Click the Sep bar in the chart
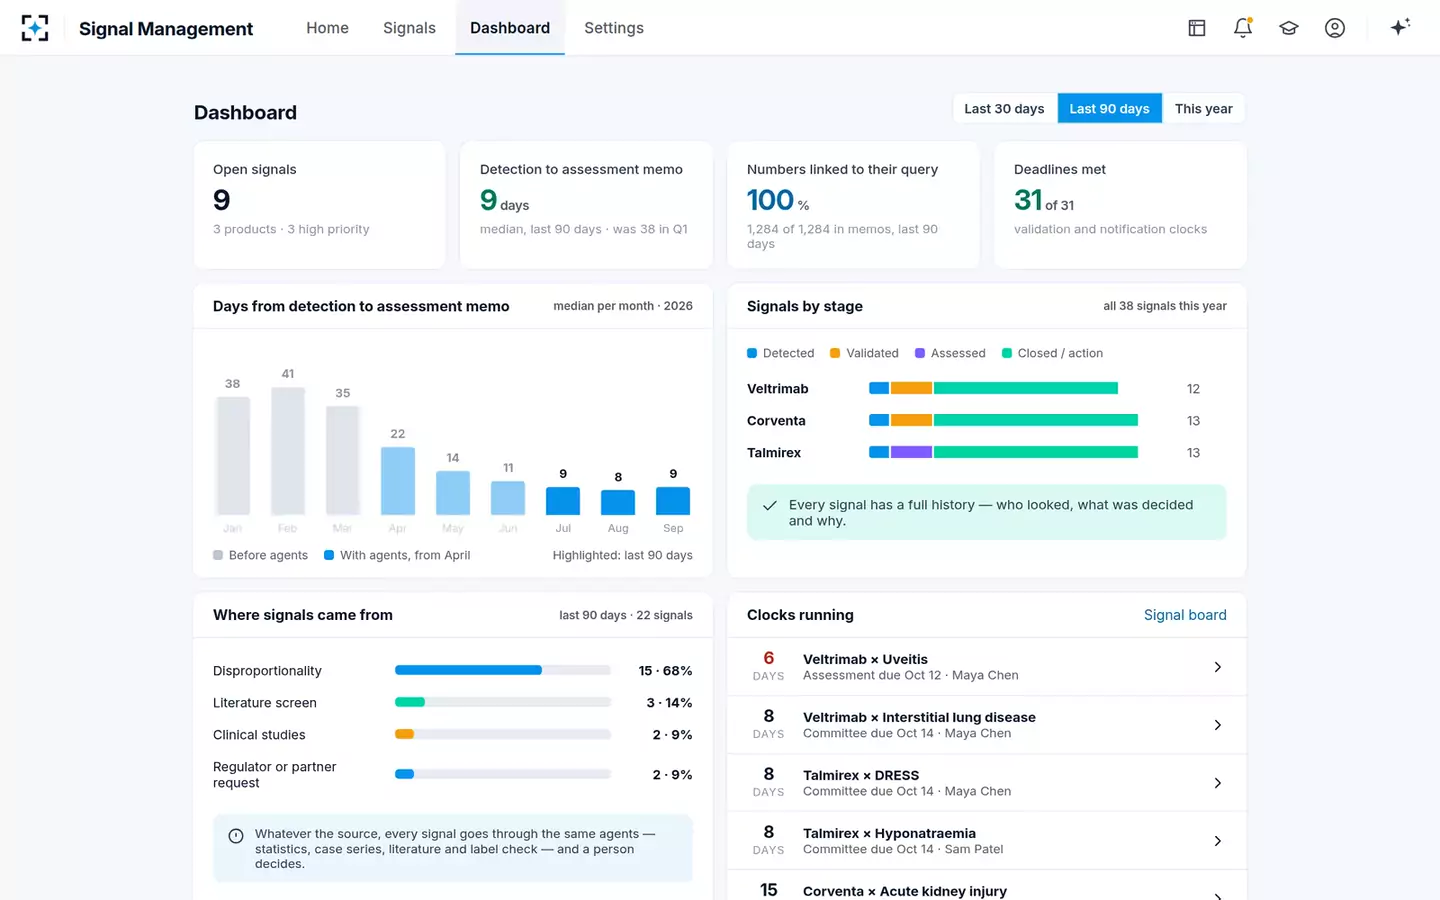 (673, 501)
